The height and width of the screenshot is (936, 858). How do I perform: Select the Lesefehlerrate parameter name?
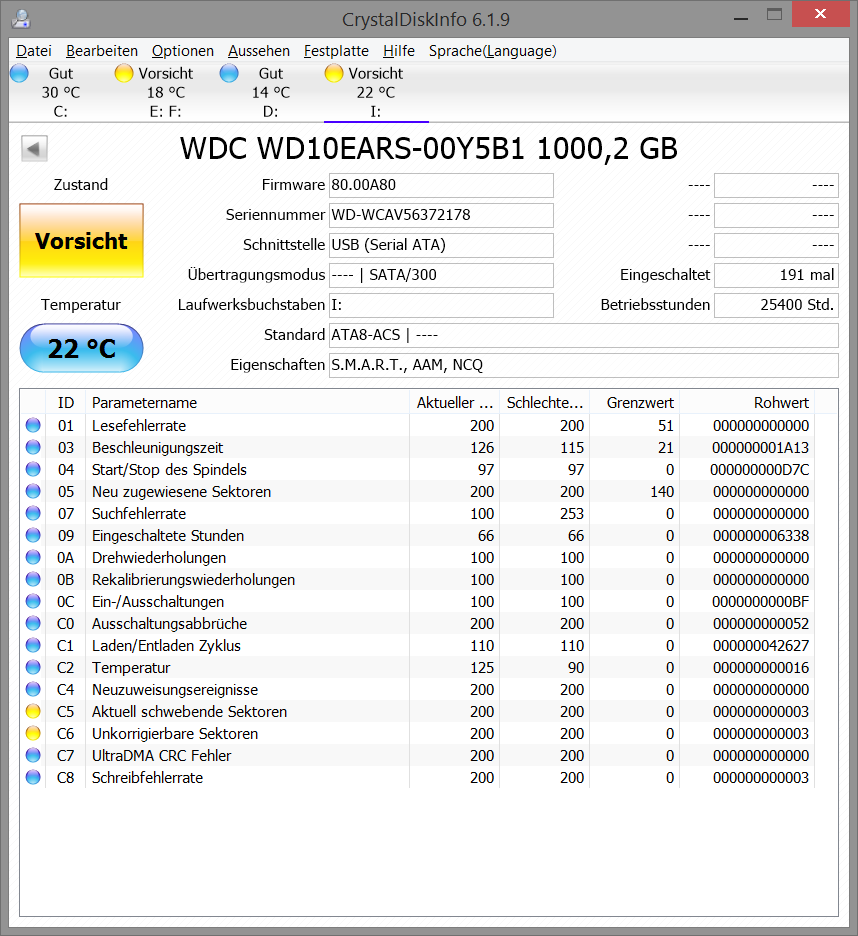coord(139,426)
